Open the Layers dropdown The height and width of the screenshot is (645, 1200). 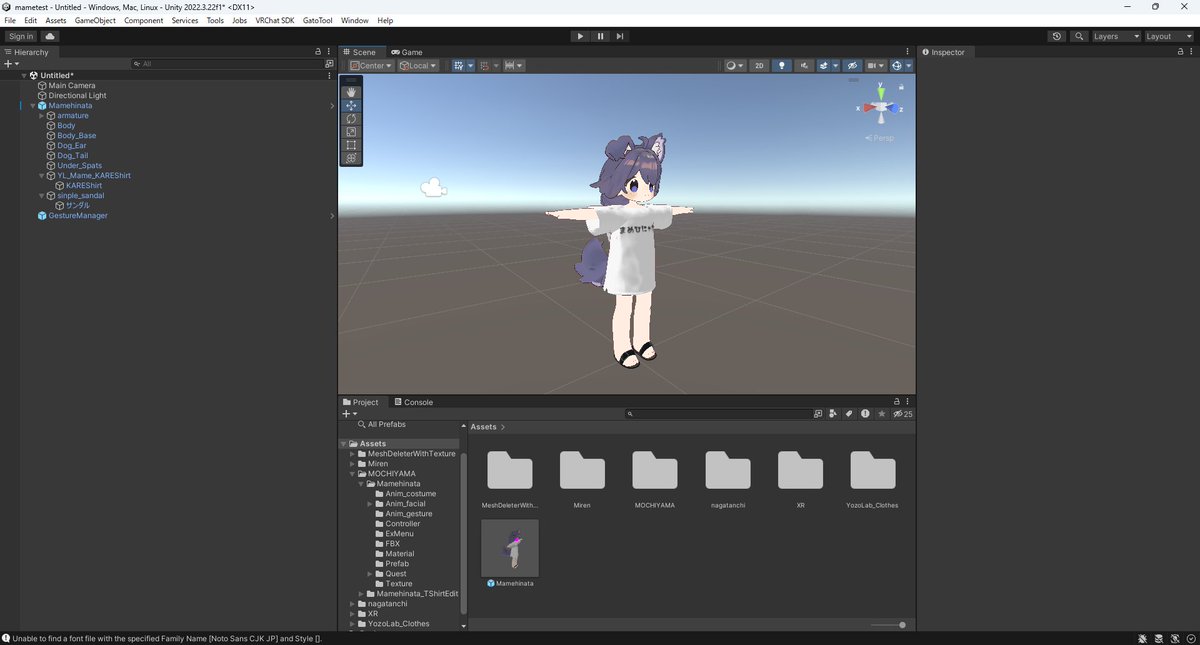tap(1116, 36)
